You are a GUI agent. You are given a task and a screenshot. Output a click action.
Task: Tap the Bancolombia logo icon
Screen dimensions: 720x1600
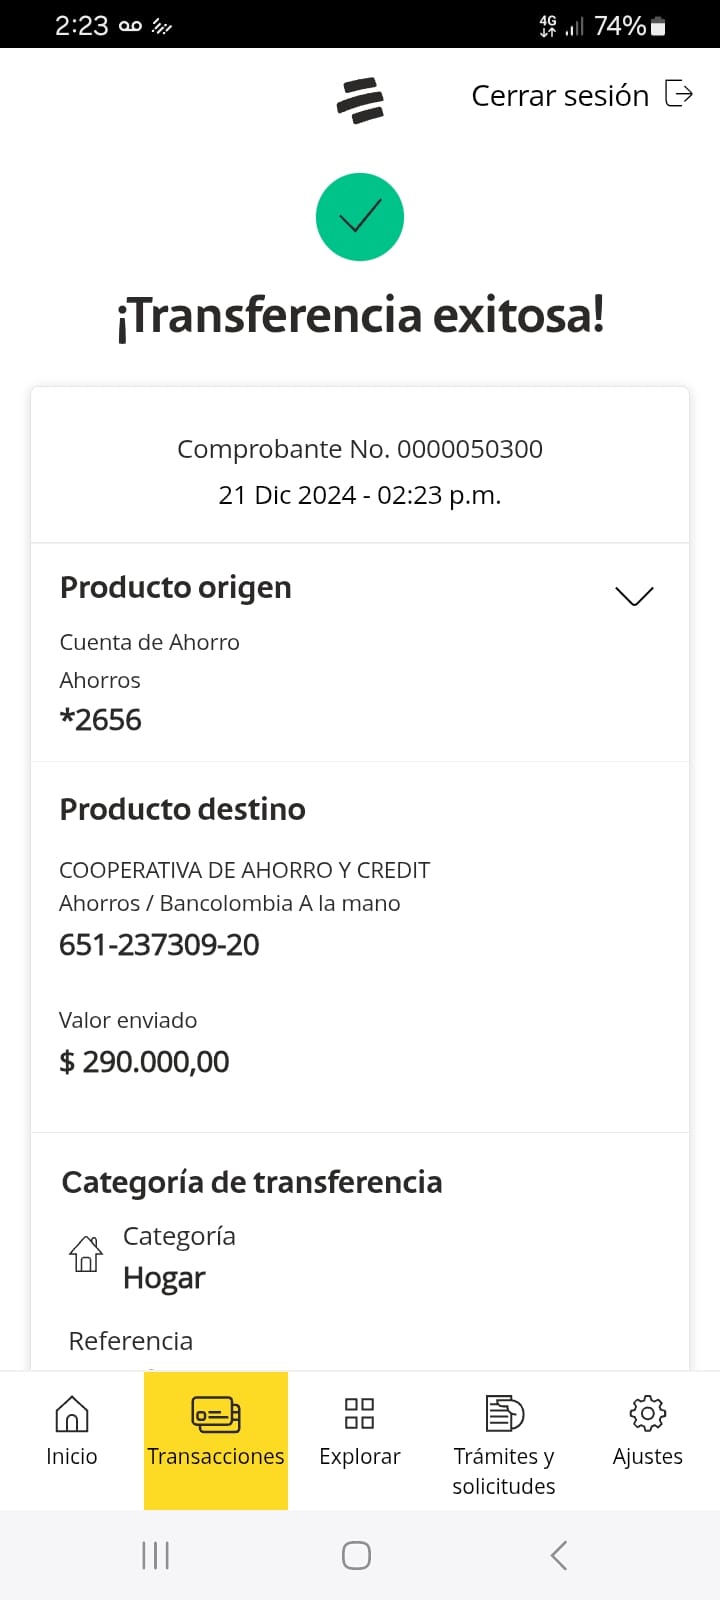click(360, 100)
